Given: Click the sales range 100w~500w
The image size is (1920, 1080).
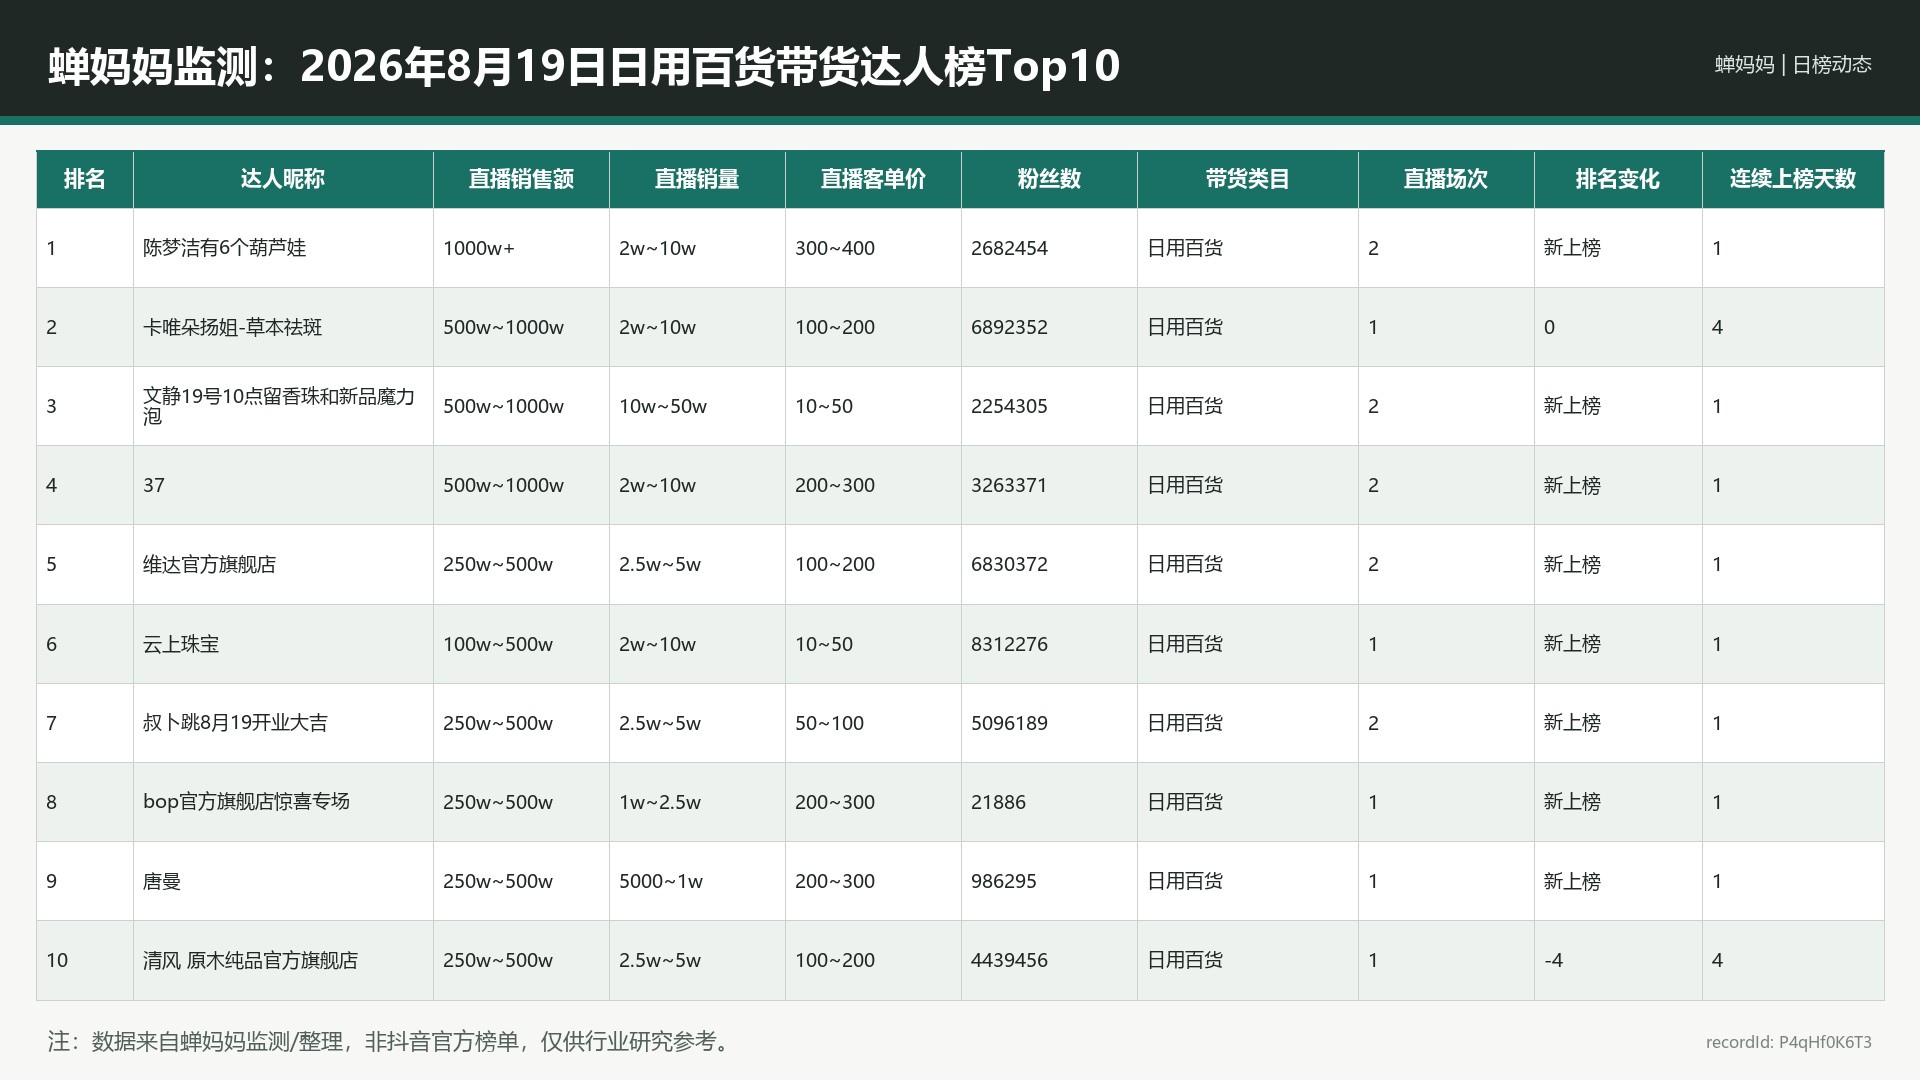Looking at the screenshot, I should tap(498, 644).
